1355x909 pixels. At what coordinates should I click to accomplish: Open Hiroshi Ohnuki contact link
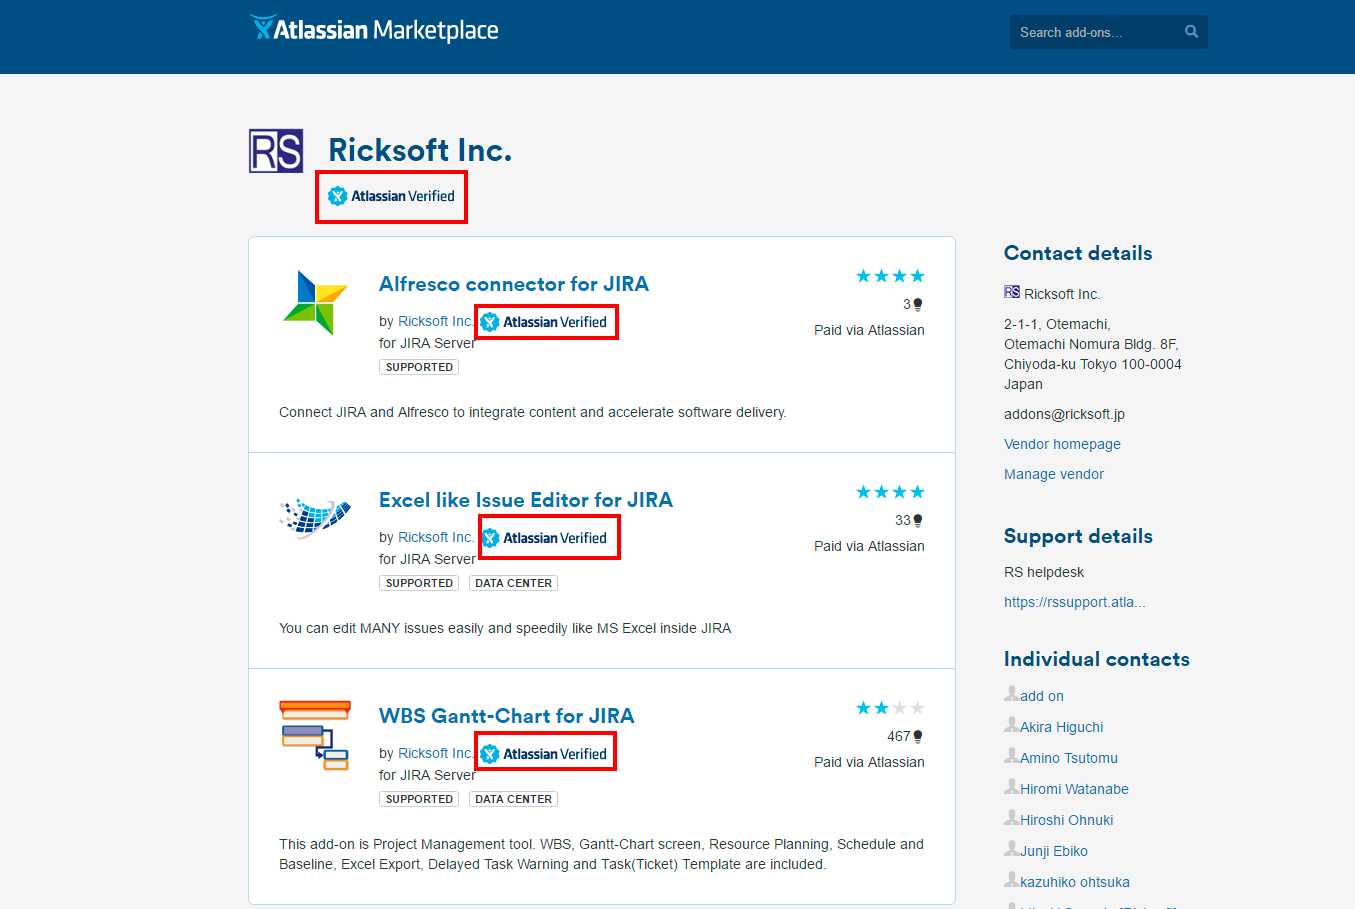[x=1067, y=820]
